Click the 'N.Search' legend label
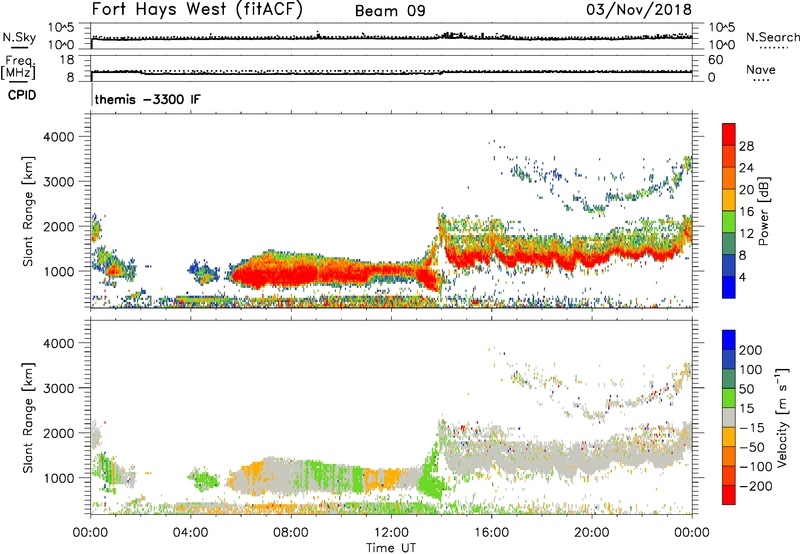 coord(772,37)
